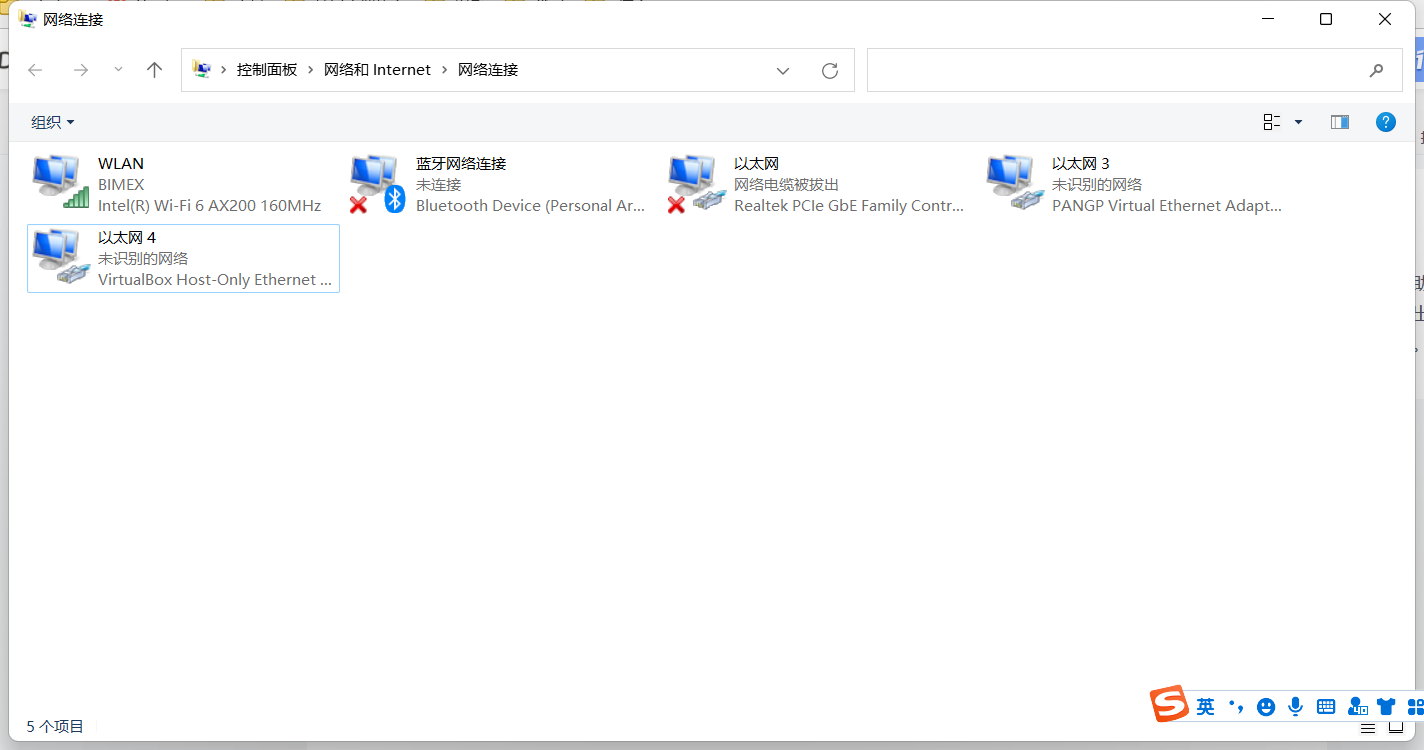Viewport: 1424px width, 750px height.
Task: Select the Bluetooth network connection icon
Action: pyautogui.click(x=378, y=184)
